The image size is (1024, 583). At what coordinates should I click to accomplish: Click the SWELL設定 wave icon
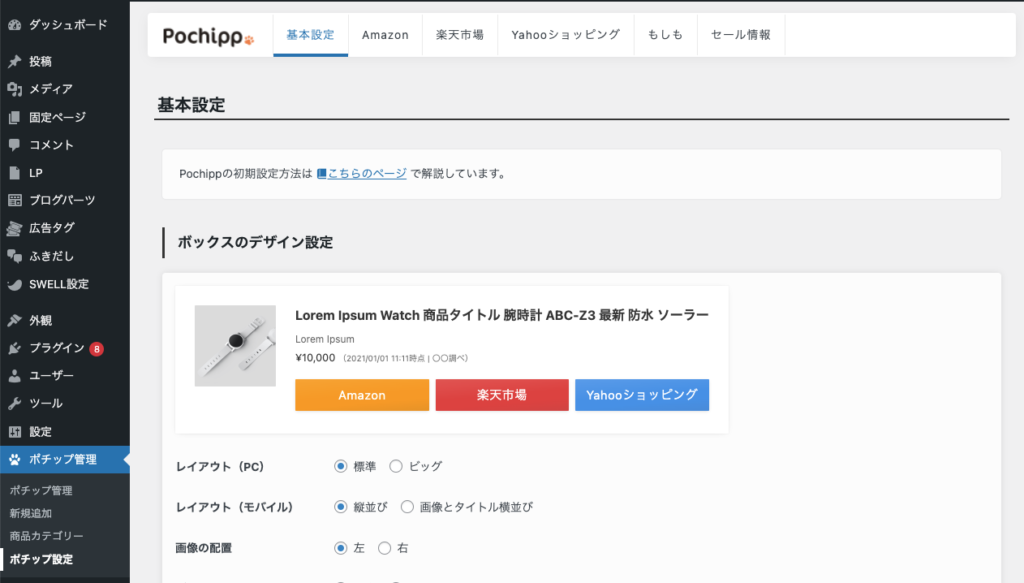pyautogui.click(x=14, y=284)
